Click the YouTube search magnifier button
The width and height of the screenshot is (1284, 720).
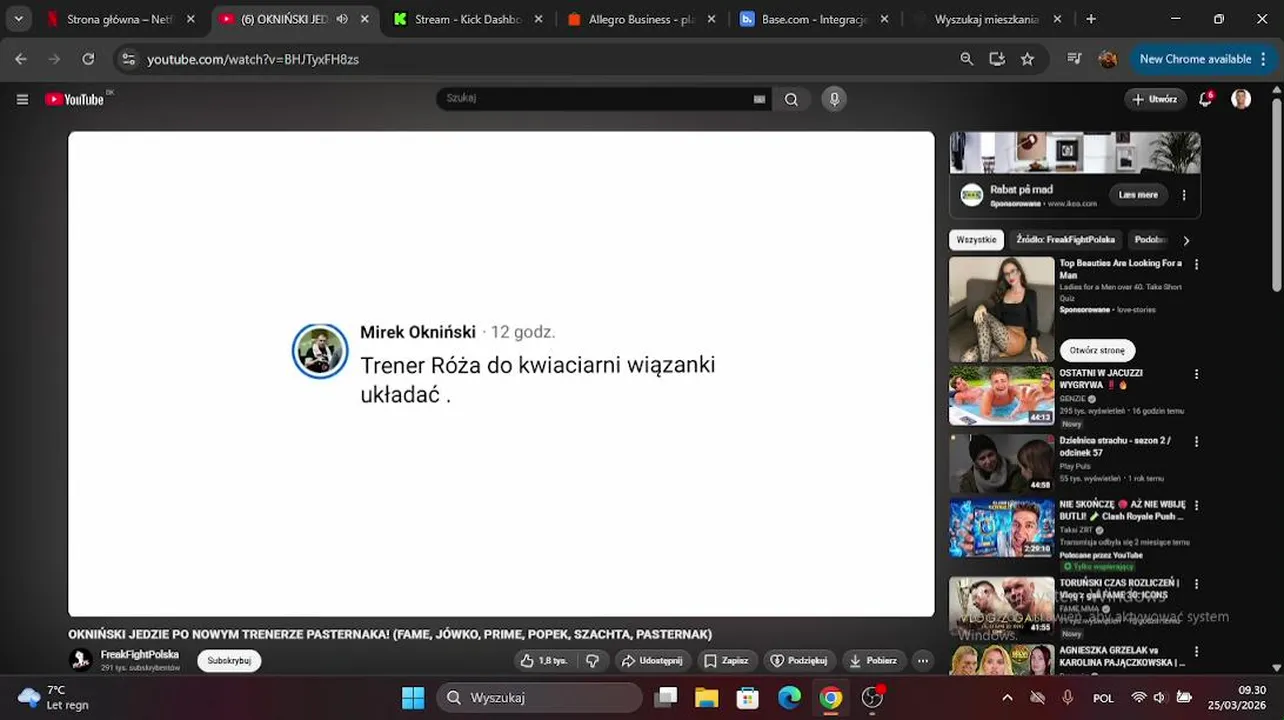coord(791,99)
